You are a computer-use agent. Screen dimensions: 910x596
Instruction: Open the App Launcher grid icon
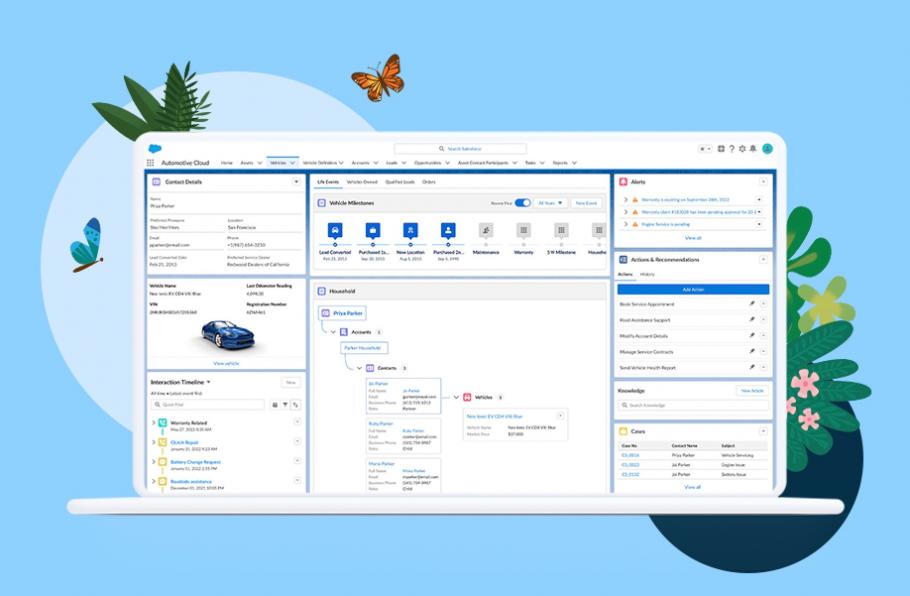[150, 163]
